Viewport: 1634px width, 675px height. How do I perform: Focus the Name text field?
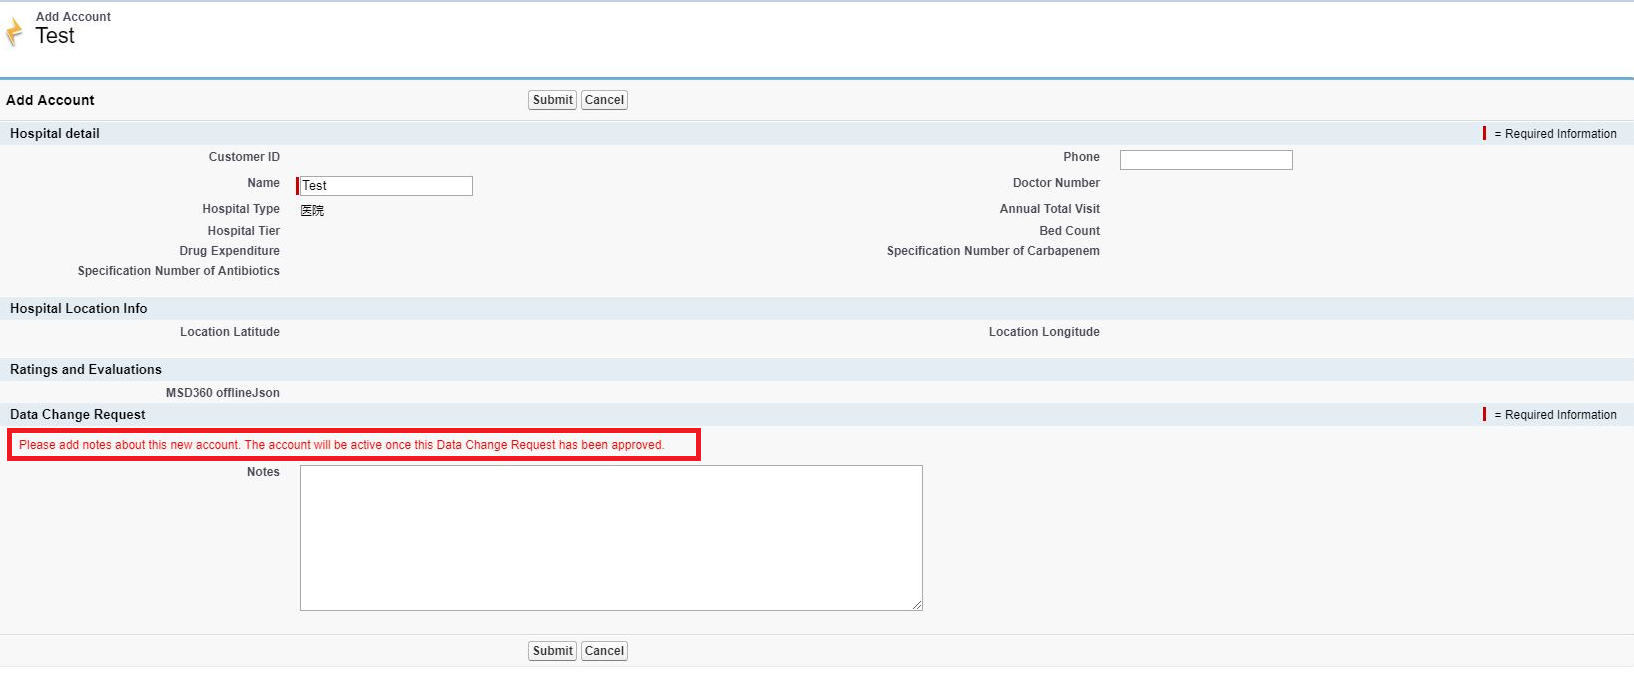[x=386, y=186]
